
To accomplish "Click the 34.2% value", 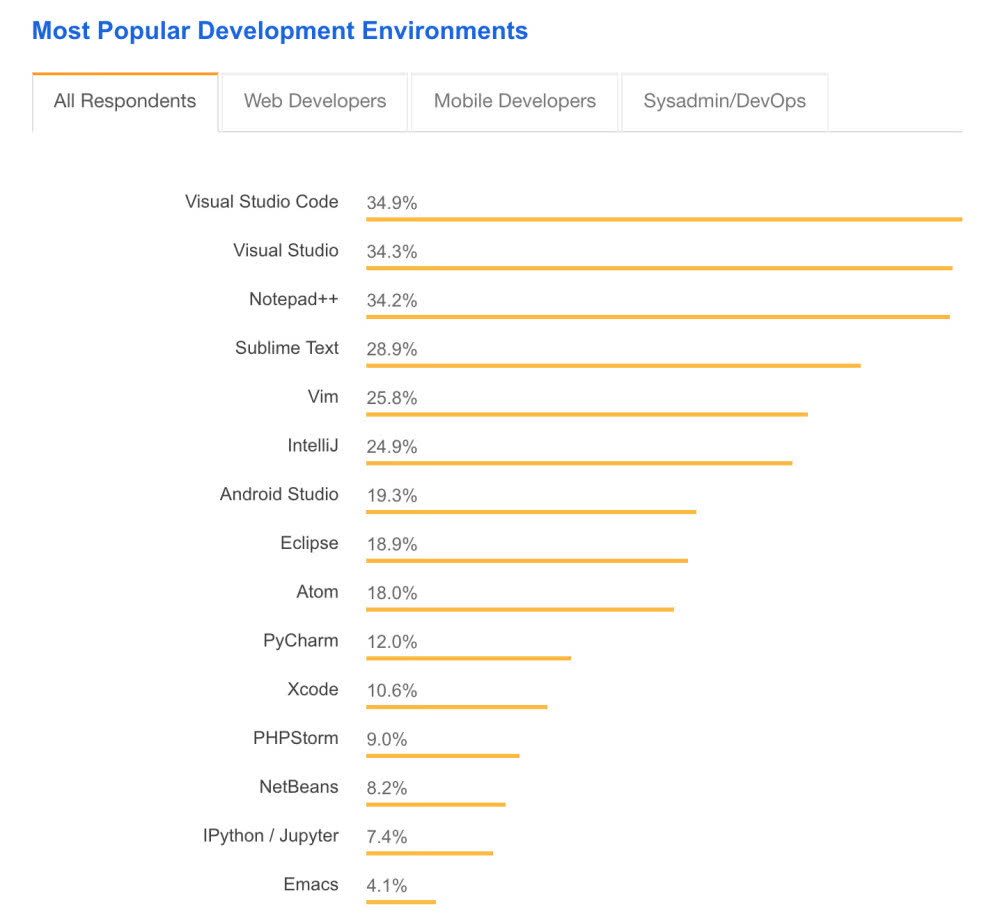I will [x=392, y=300].
